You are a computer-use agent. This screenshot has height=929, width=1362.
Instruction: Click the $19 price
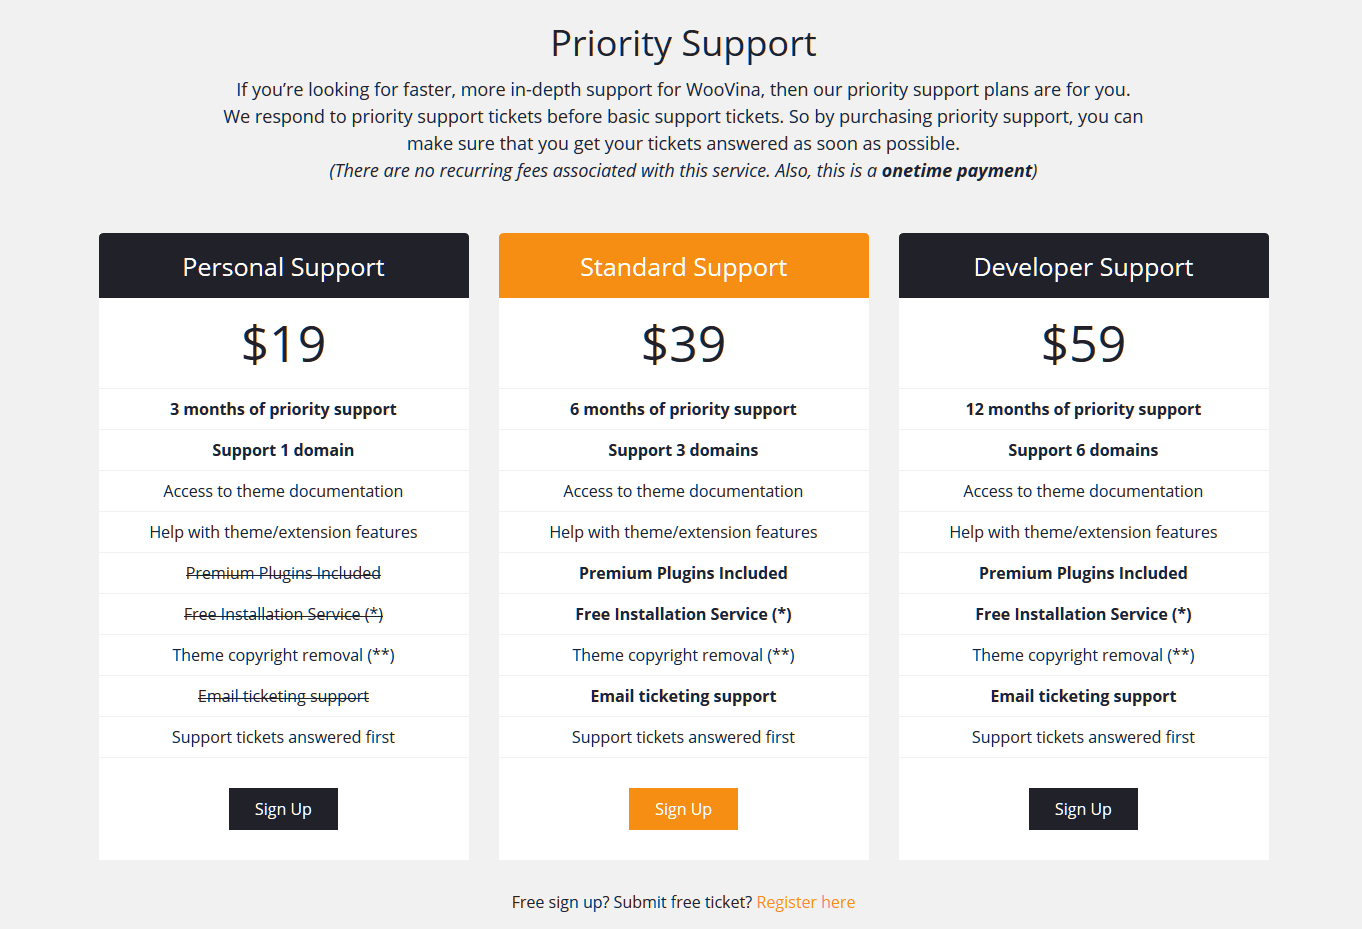click(x=284, y=344)
